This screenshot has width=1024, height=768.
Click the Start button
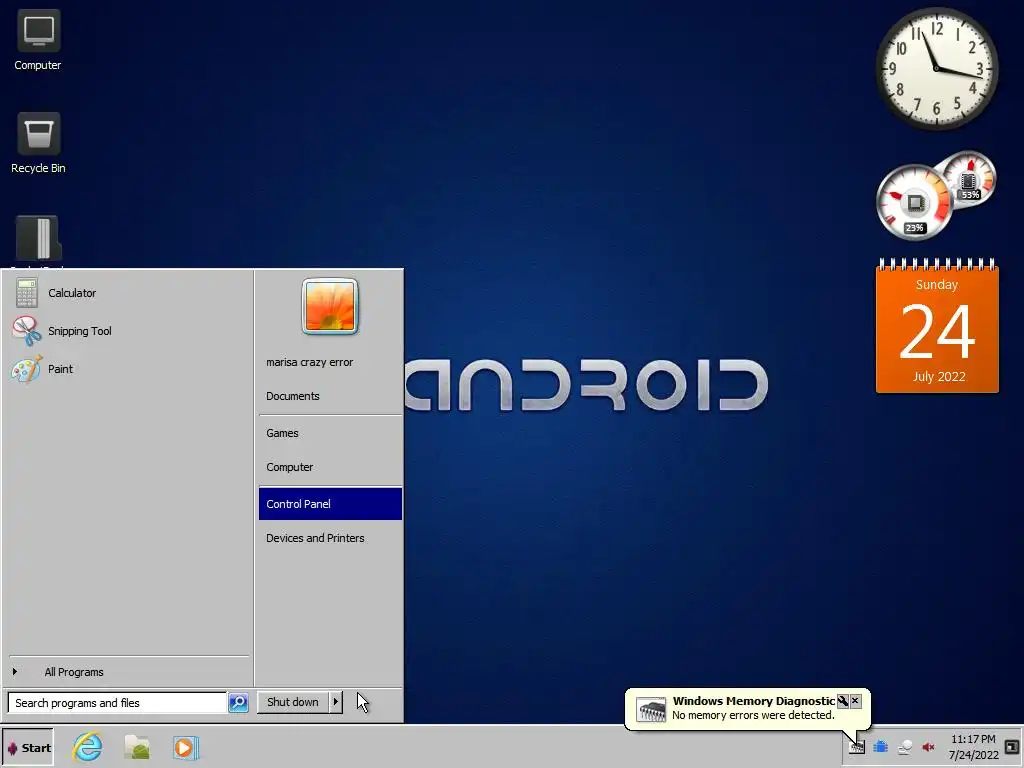point(27,748)
